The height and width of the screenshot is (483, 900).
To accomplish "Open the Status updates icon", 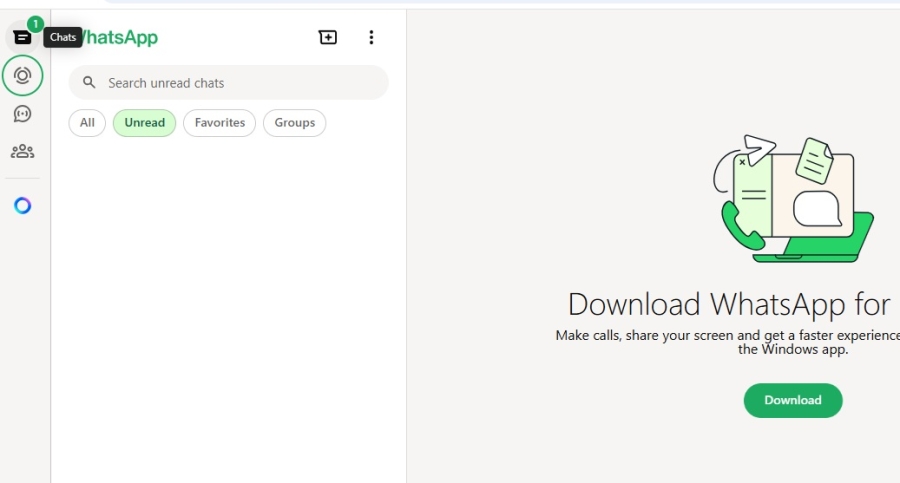I will 22,75.
